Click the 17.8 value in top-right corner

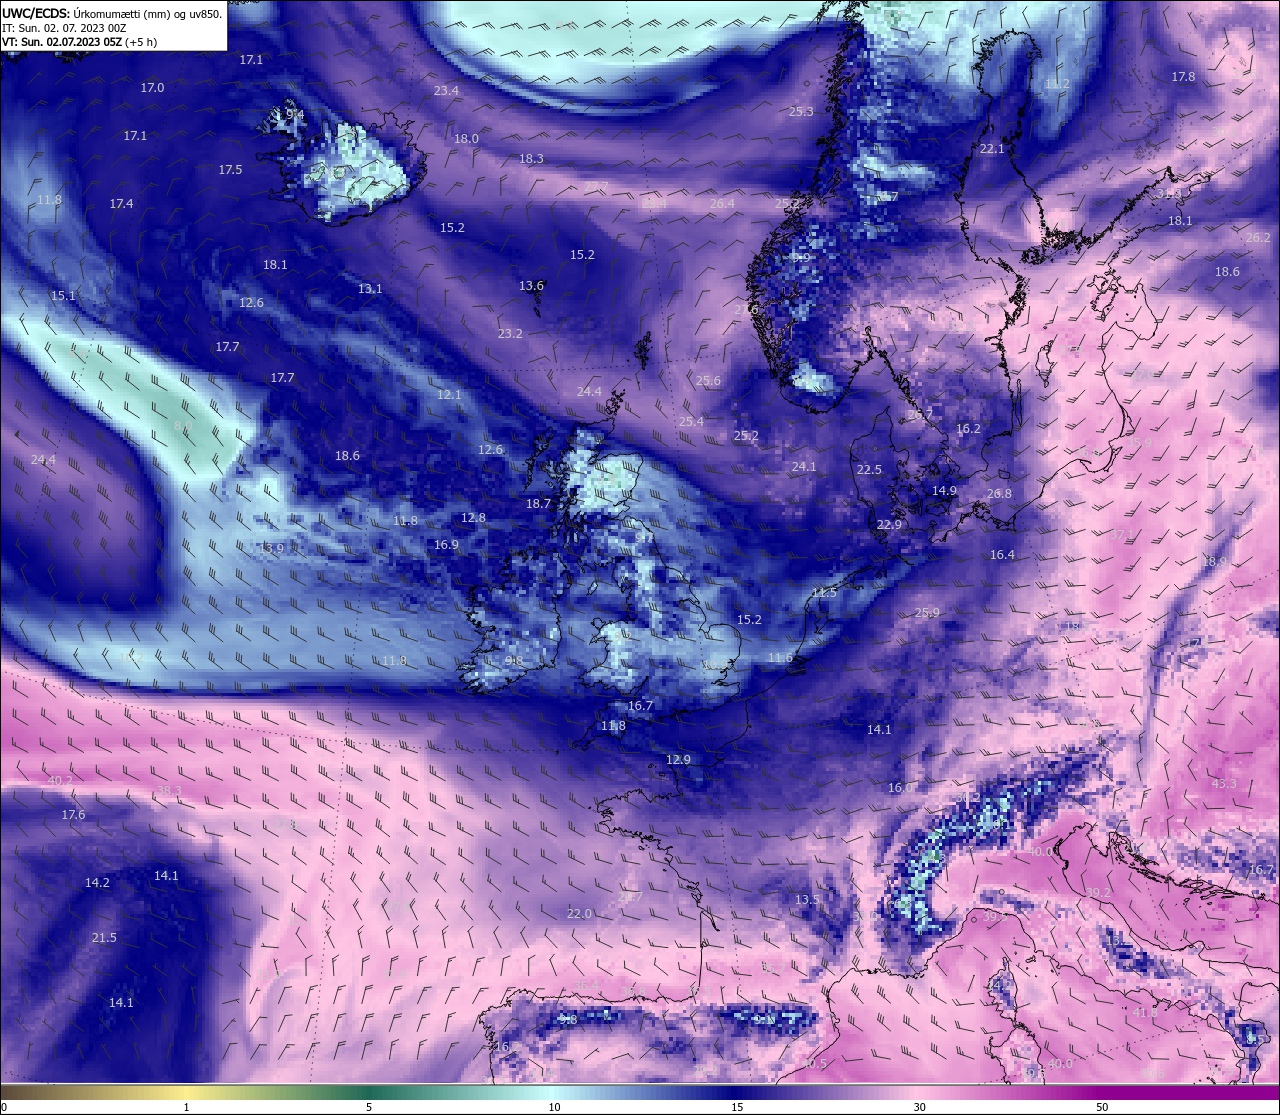pos(1183,77)
